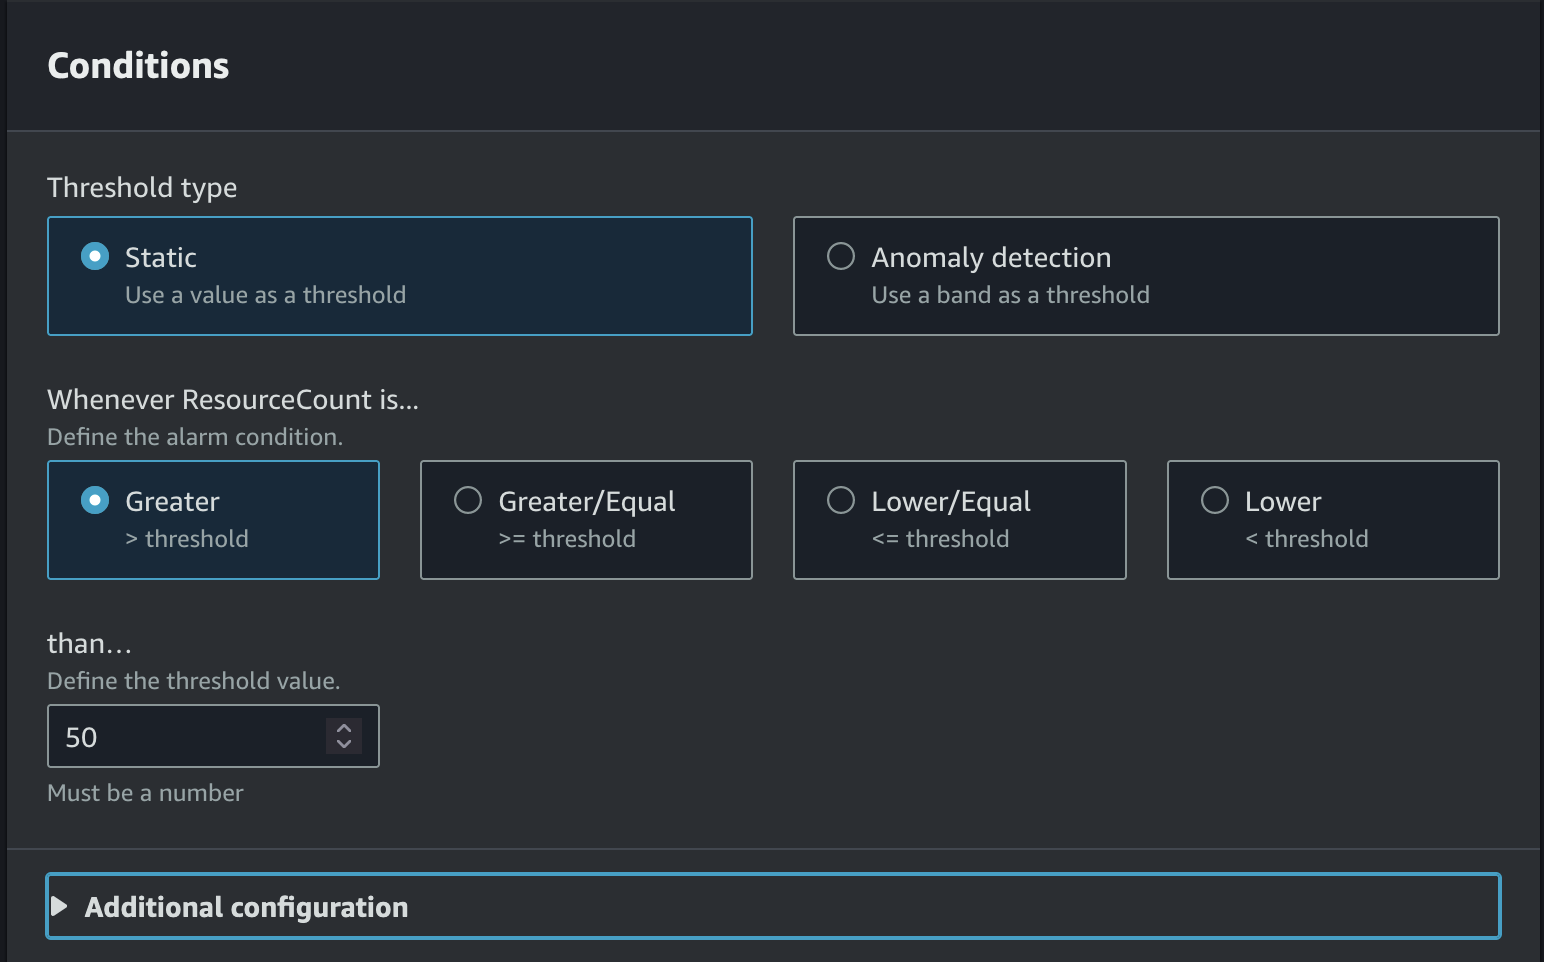1544x962 pixels.
Task: Select the Anomaly detection radio button circle
Action: 841,256
